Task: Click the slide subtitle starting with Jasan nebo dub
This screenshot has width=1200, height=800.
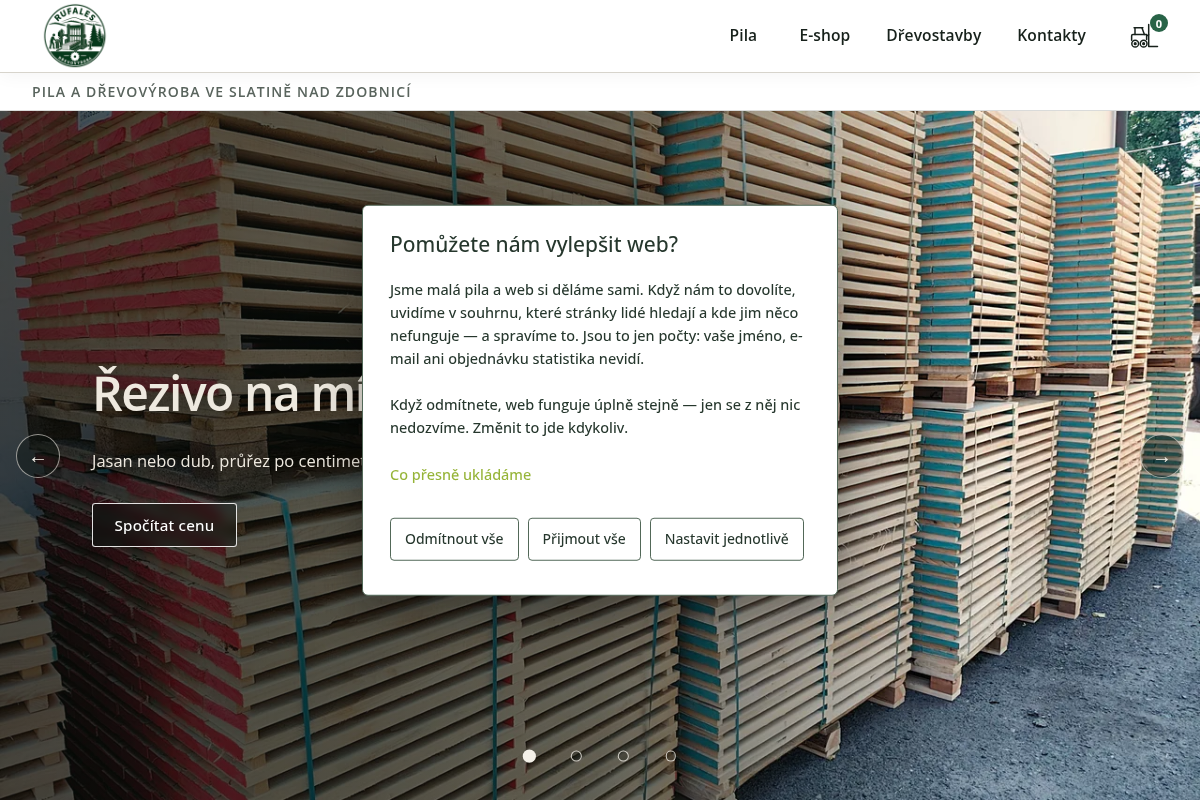Action: click(x=228, y=461)
